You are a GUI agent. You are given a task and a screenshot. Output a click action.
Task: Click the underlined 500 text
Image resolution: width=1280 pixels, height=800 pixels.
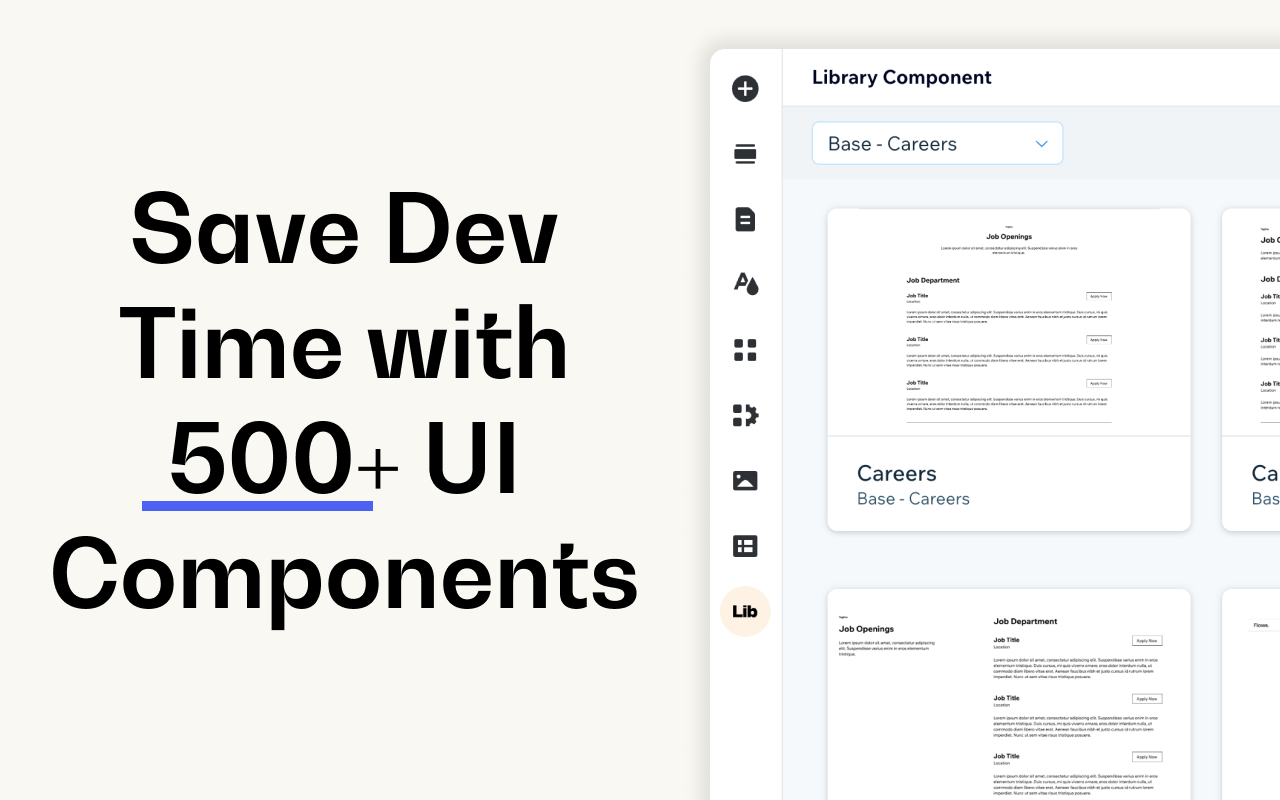257,456
